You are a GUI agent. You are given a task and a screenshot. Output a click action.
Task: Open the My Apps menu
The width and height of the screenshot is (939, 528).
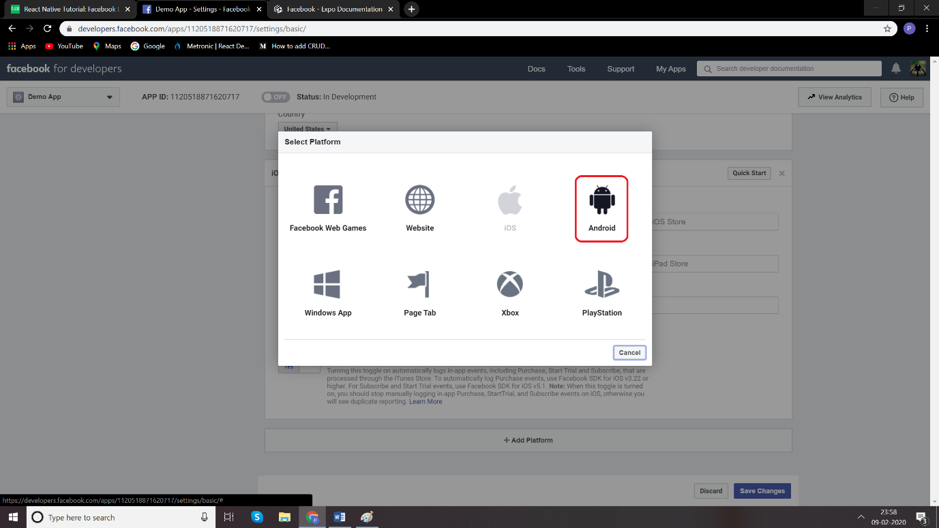click(671, 69)
